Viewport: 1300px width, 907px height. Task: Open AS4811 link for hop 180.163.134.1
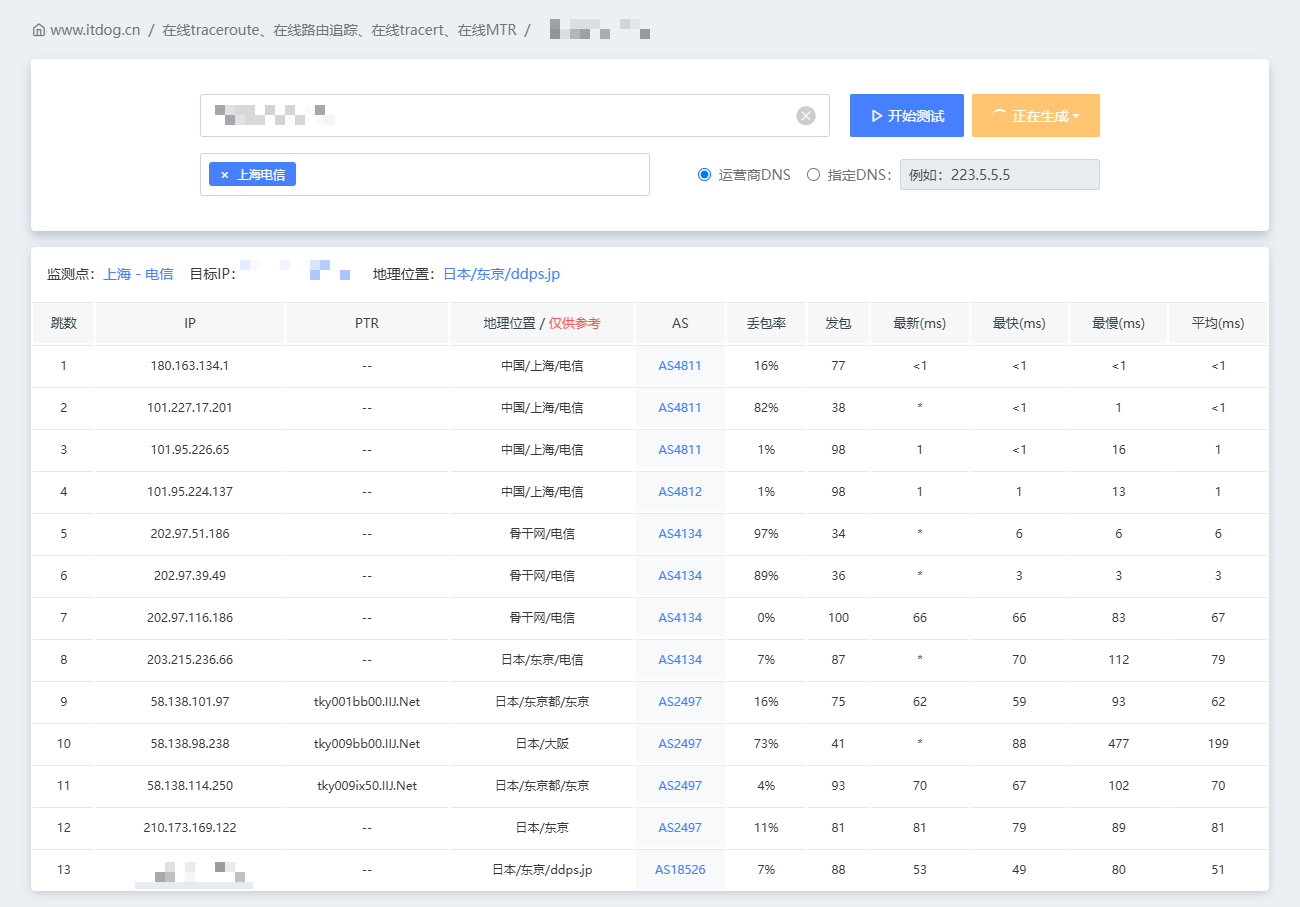point(680,366)
